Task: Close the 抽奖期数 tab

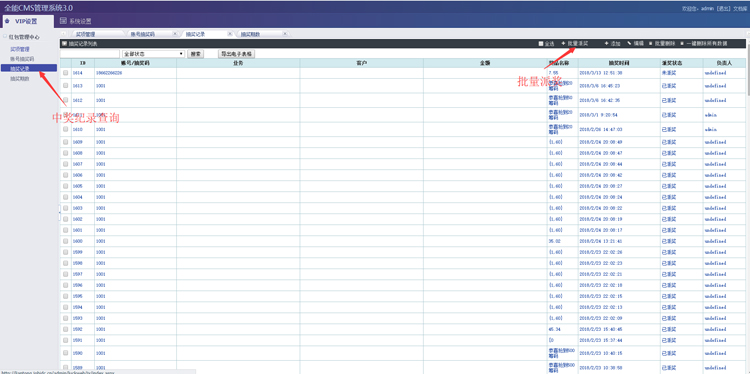Action: coord(285,34)
